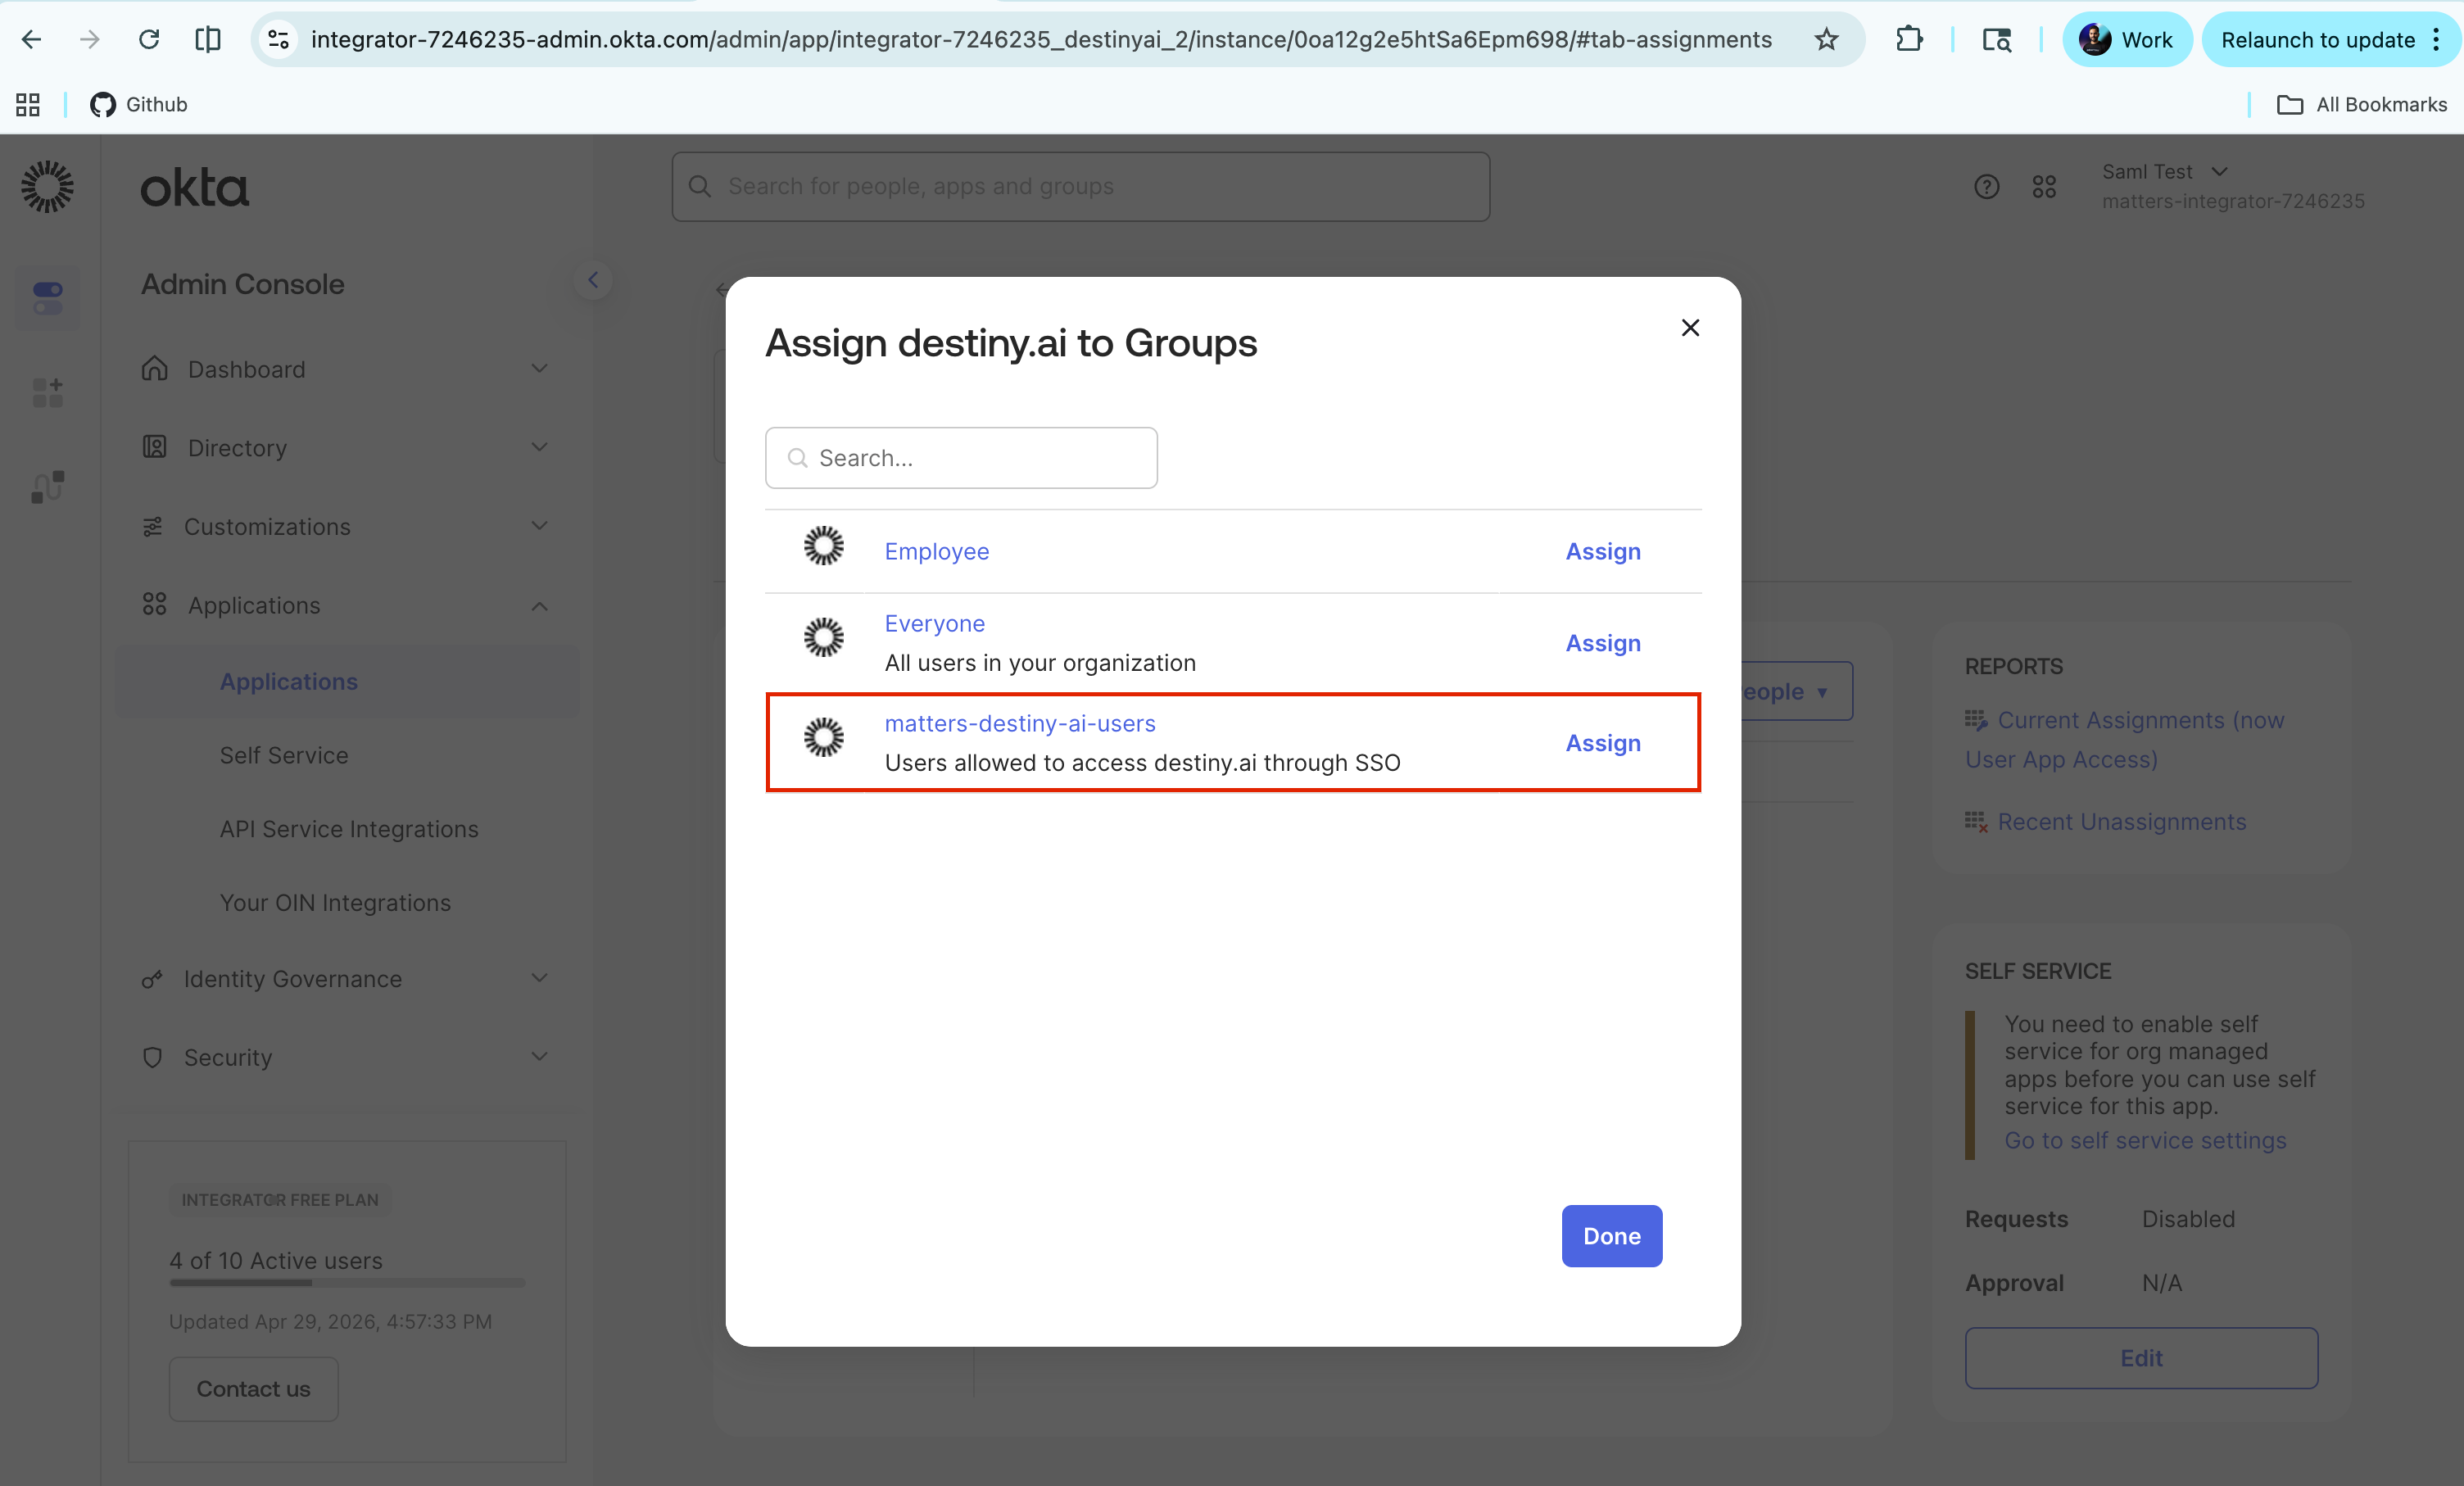2464x1486 pixels.
Task: Click the address bar URL
Action: 1041,40
